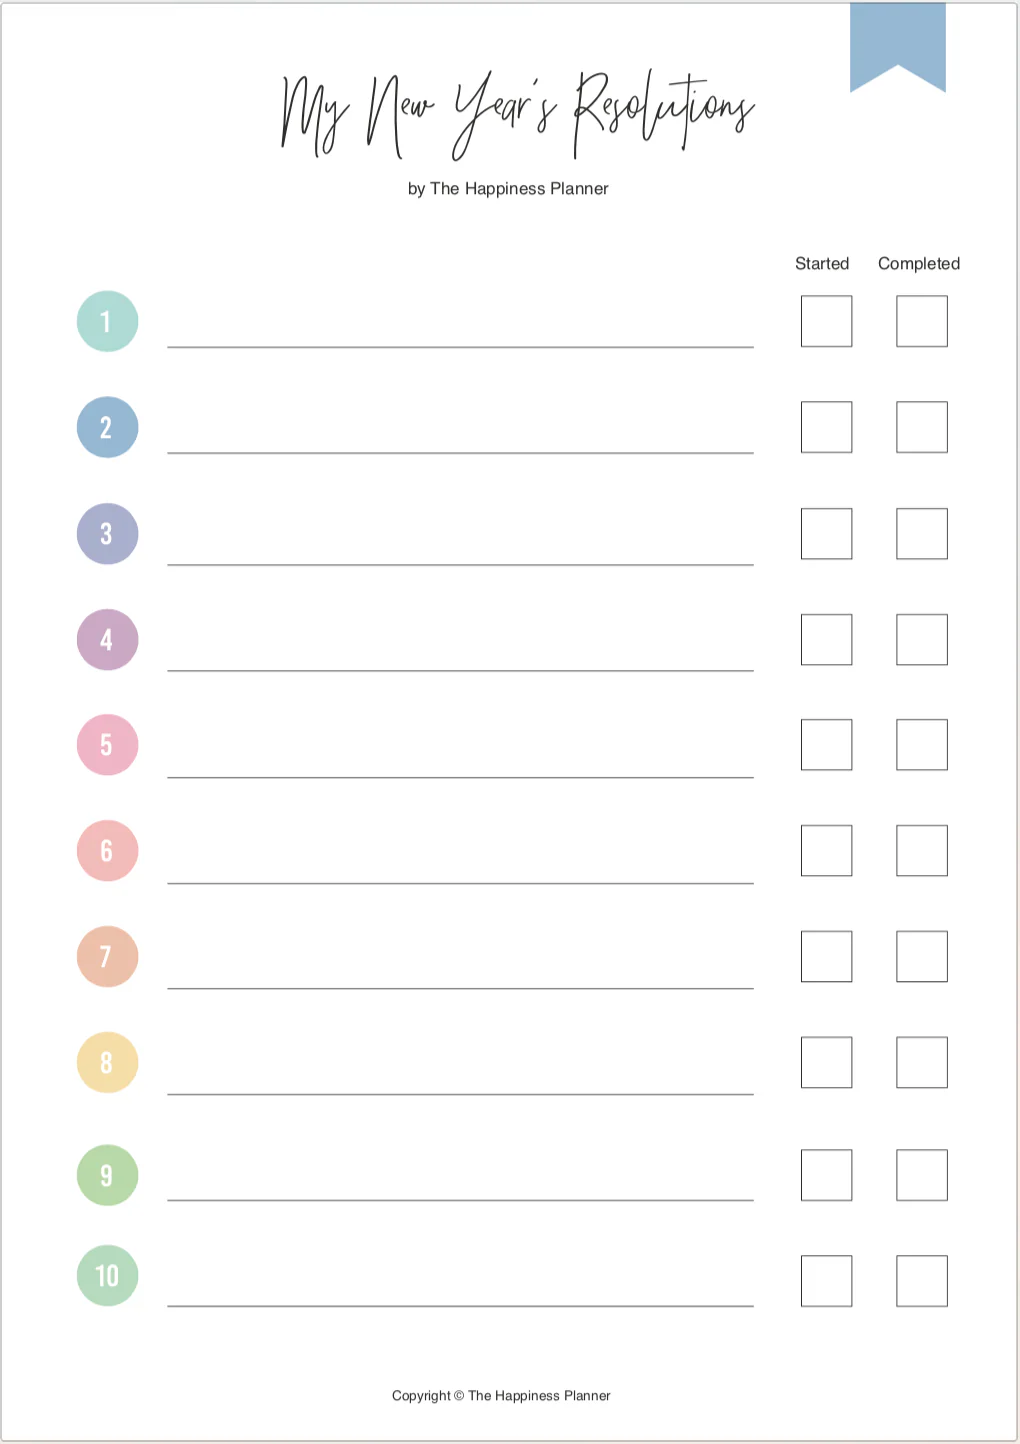Viewport: 1020px width, 1444px height.
Task: Check Started box for resolution 3
Action: point(826,533)
